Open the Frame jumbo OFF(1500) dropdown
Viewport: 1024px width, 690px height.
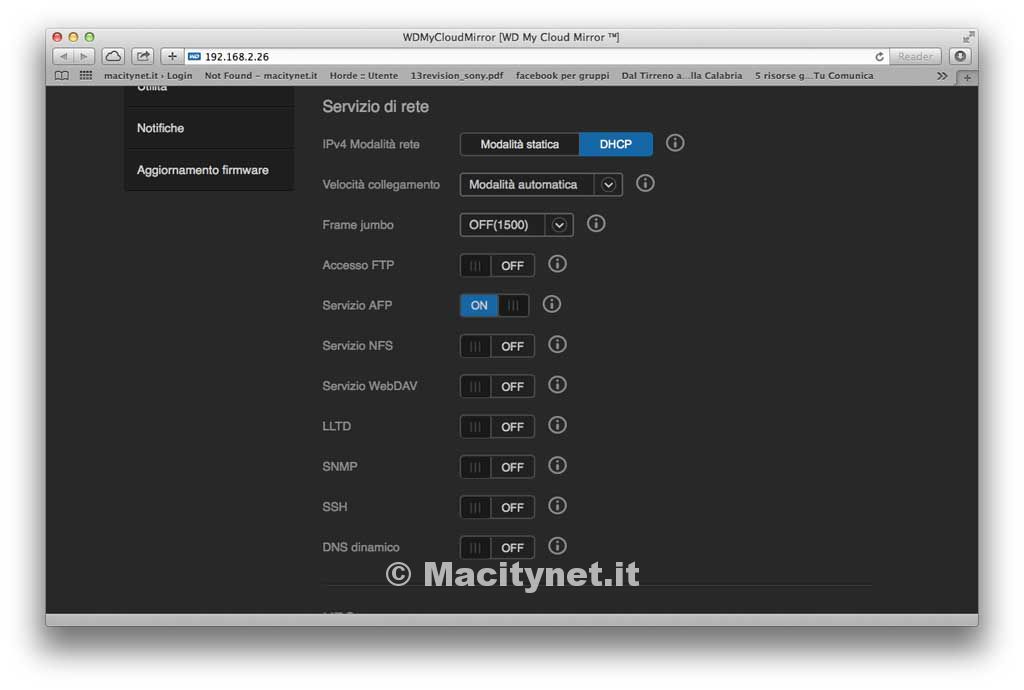[517, 225]
